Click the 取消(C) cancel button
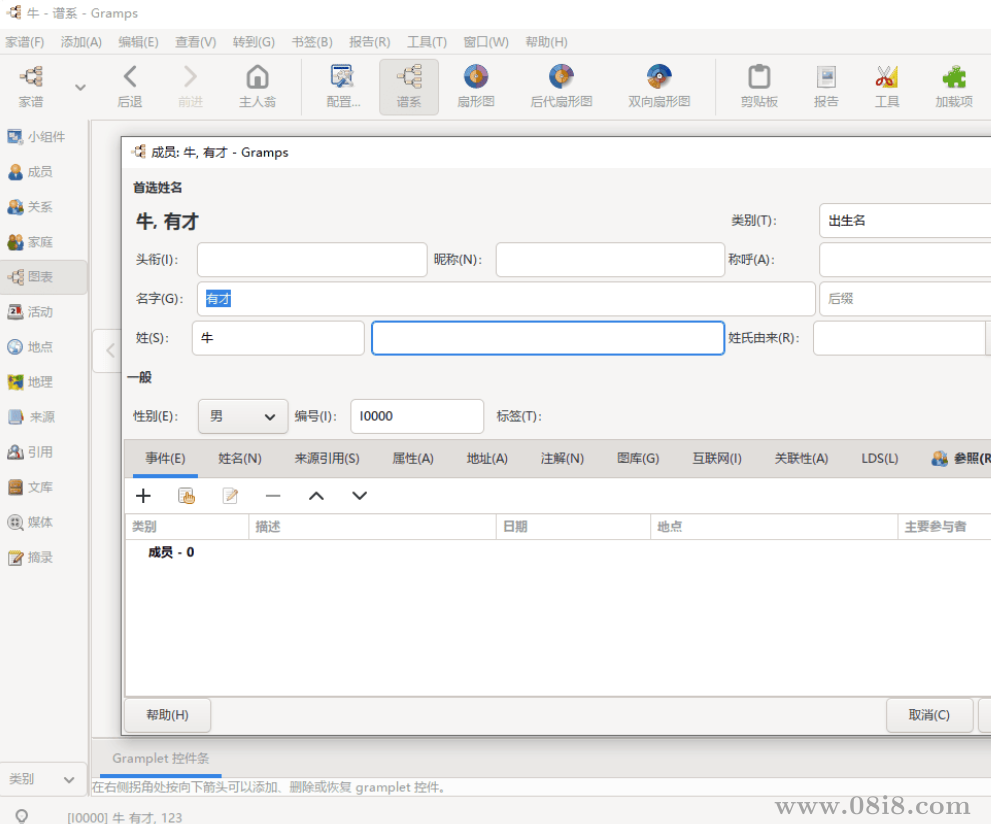This screenshot has height=824, width=991. 929,715
